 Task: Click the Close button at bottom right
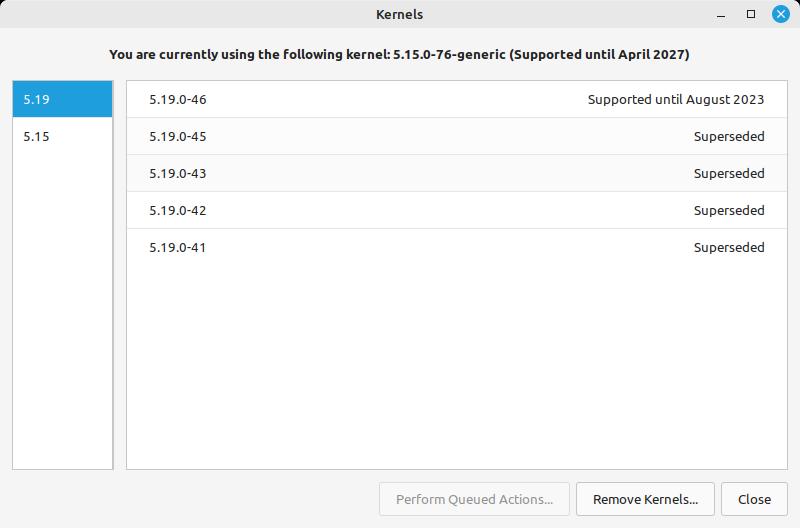coord(754,499)
